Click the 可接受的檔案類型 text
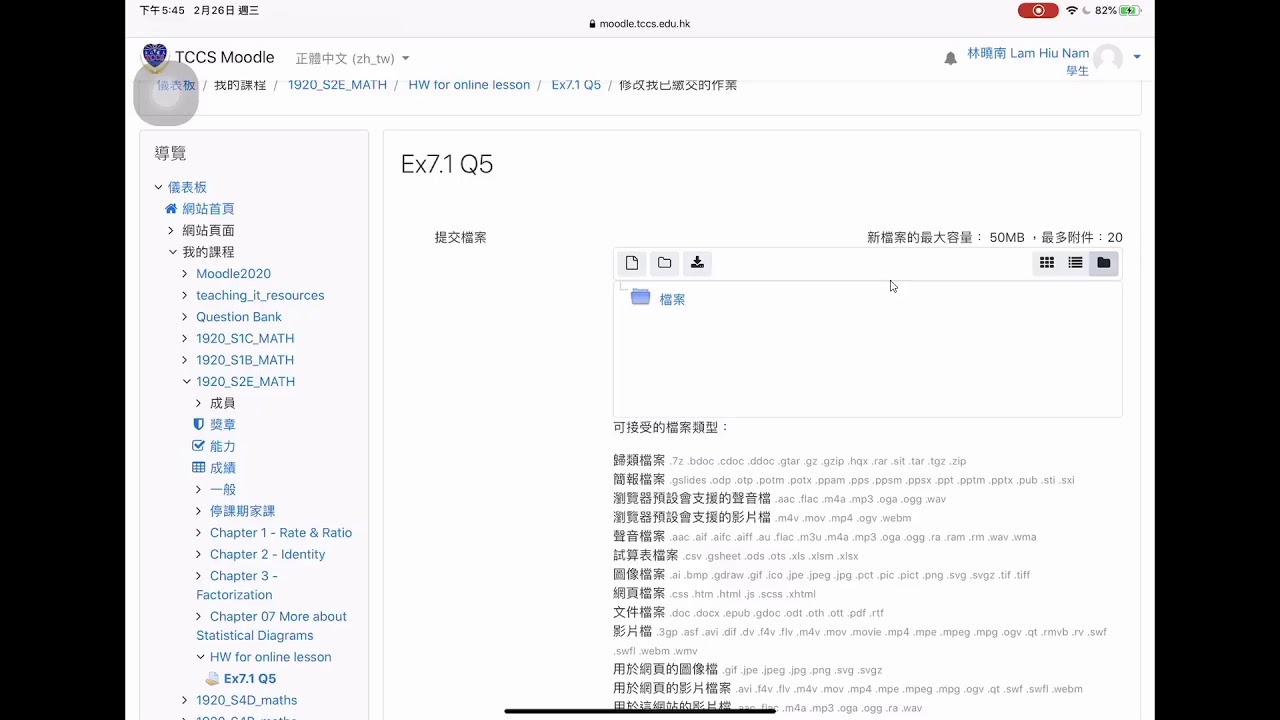 pos(672,427)
